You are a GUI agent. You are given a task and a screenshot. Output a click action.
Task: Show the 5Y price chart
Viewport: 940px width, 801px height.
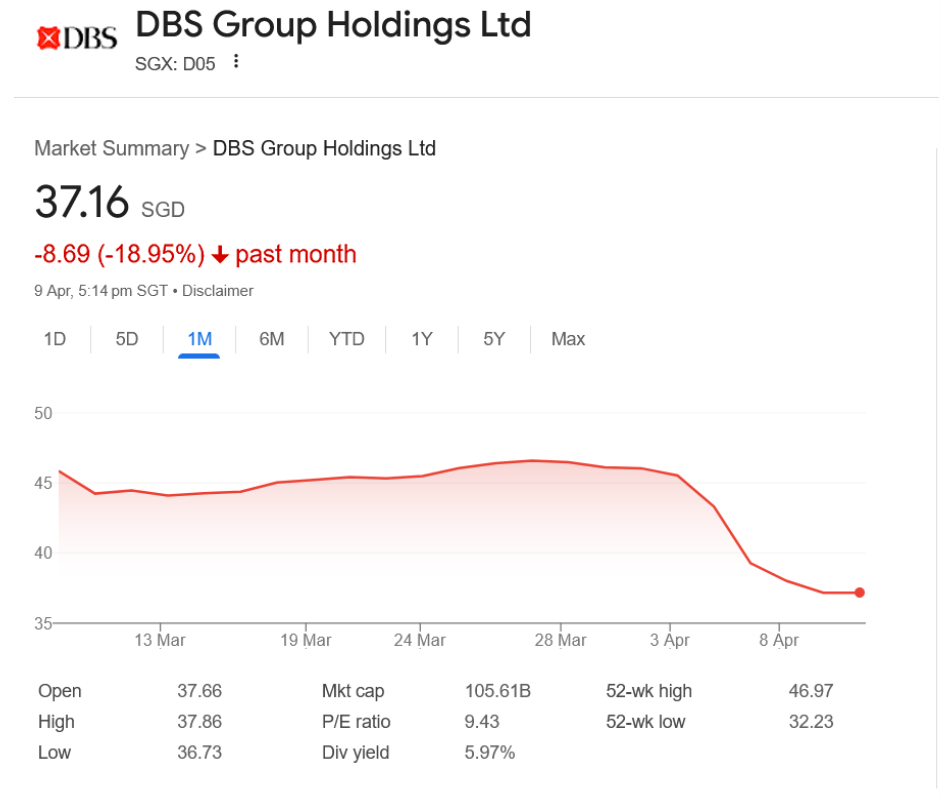494,339
